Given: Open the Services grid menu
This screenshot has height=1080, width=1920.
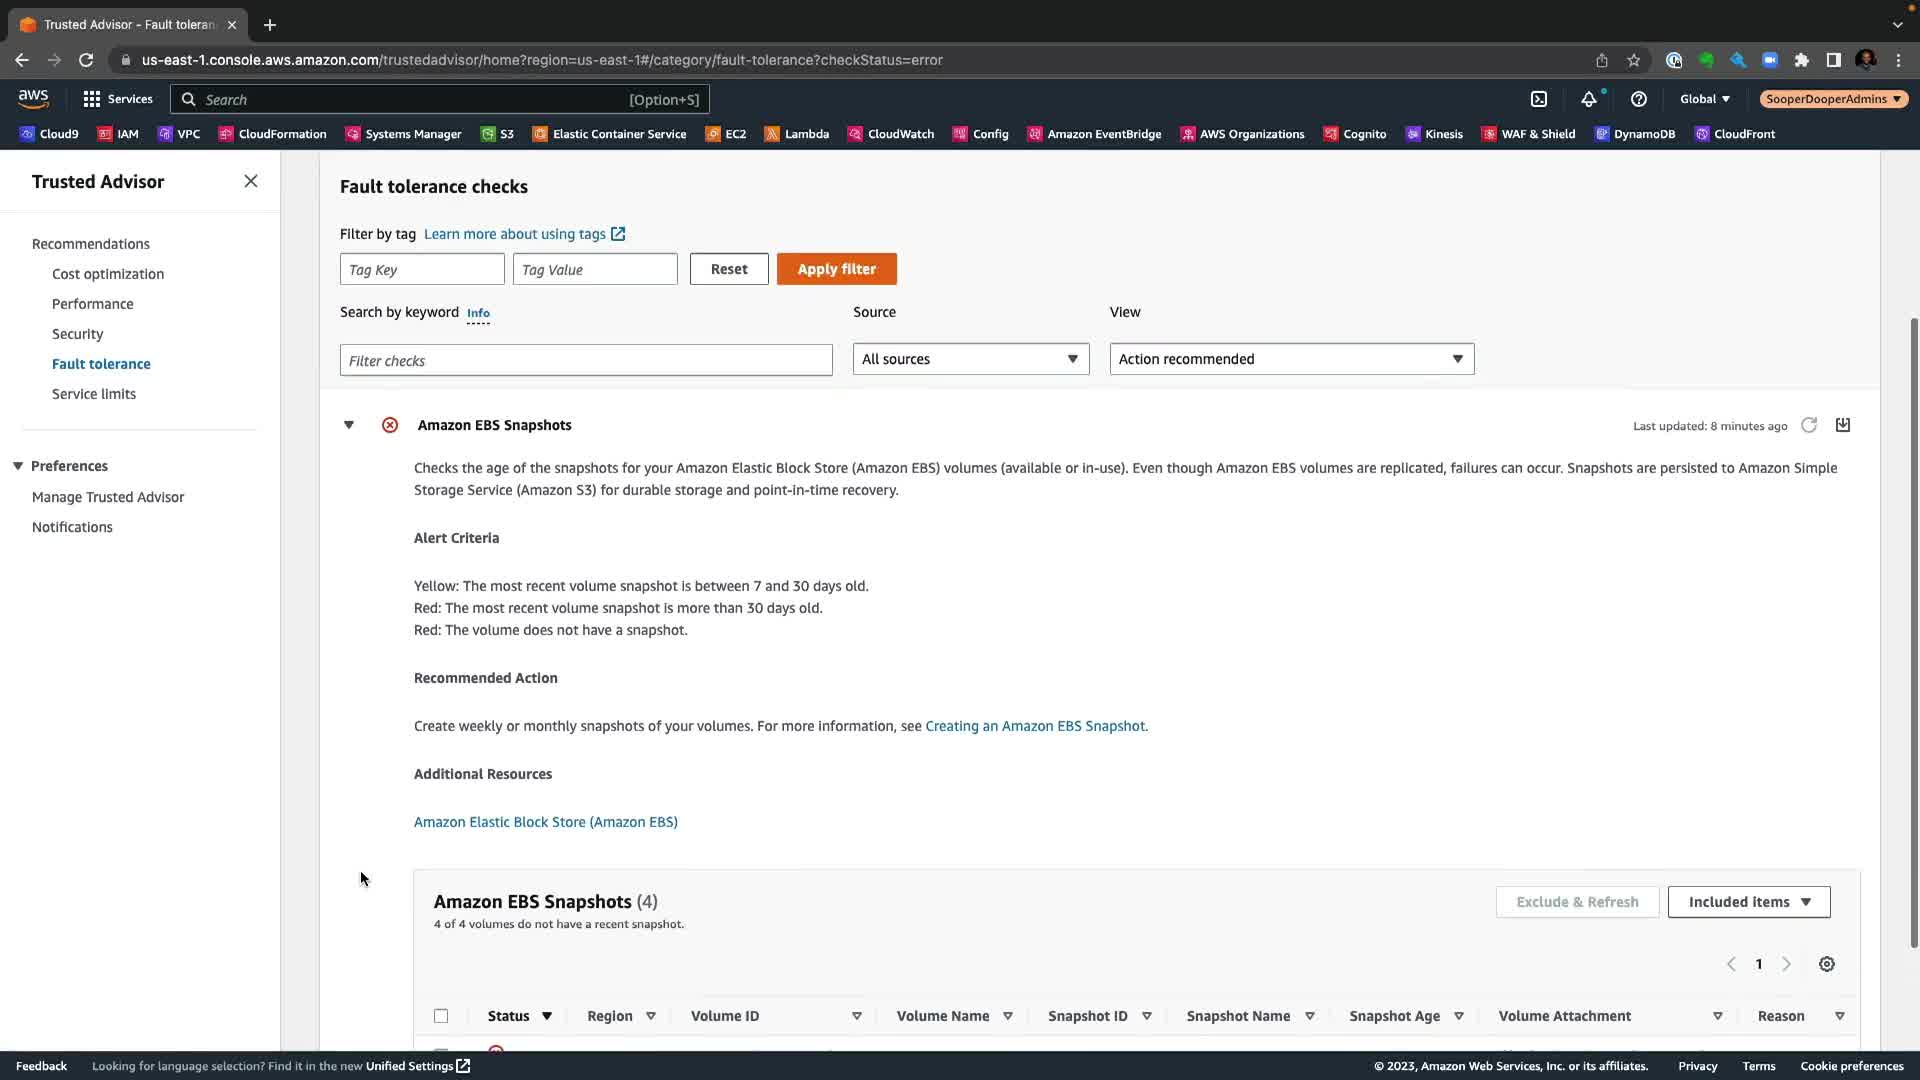Looking at the screenshot, I should click(x=117, y=99).
